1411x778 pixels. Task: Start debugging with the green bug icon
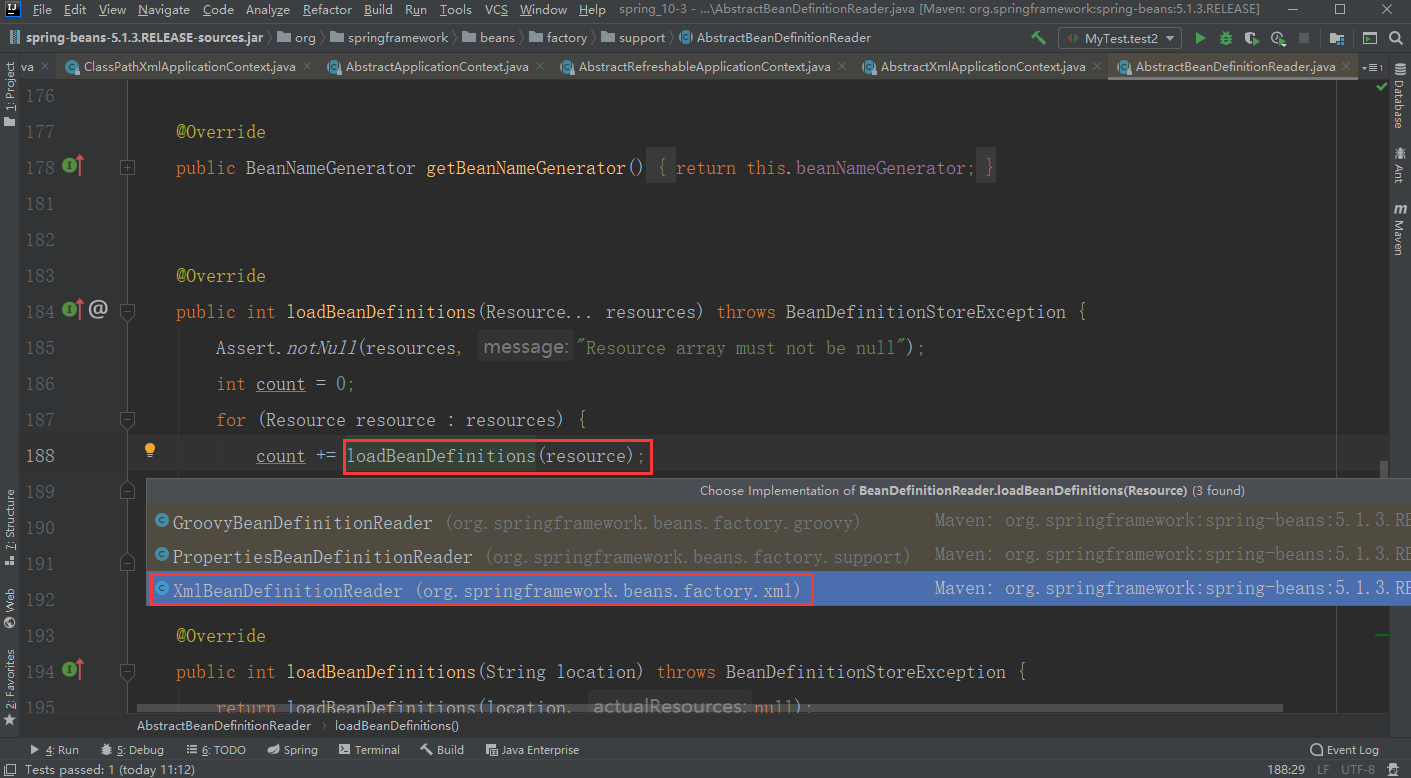tap(1226, 38)
